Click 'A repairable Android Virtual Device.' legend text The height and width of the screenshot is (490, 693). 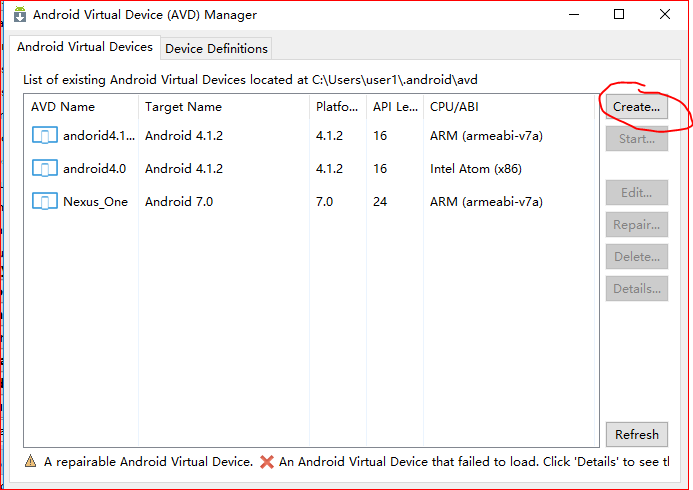[x=148, y=462]
